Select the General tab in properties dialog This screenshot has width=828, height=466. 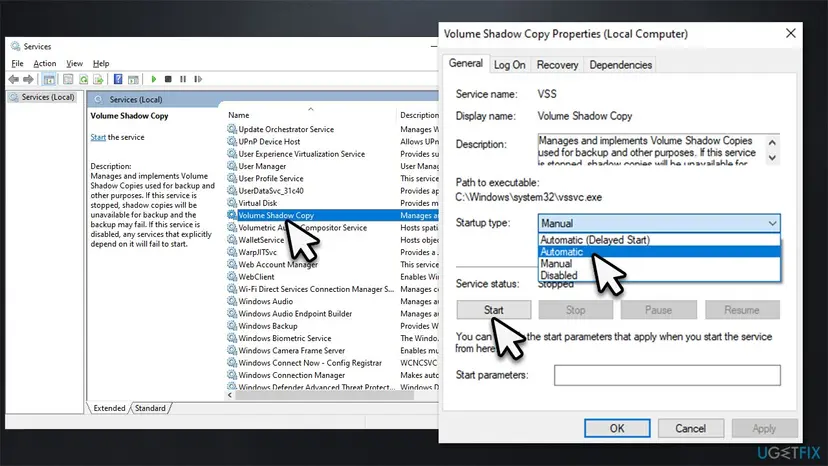click(466, 63)
